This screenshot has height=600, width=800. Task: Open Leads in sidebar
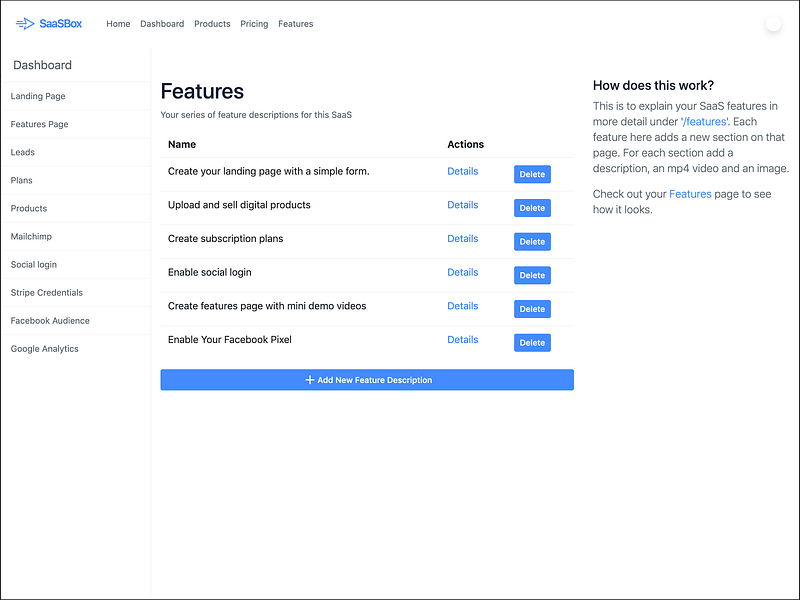tap(76, 152)
